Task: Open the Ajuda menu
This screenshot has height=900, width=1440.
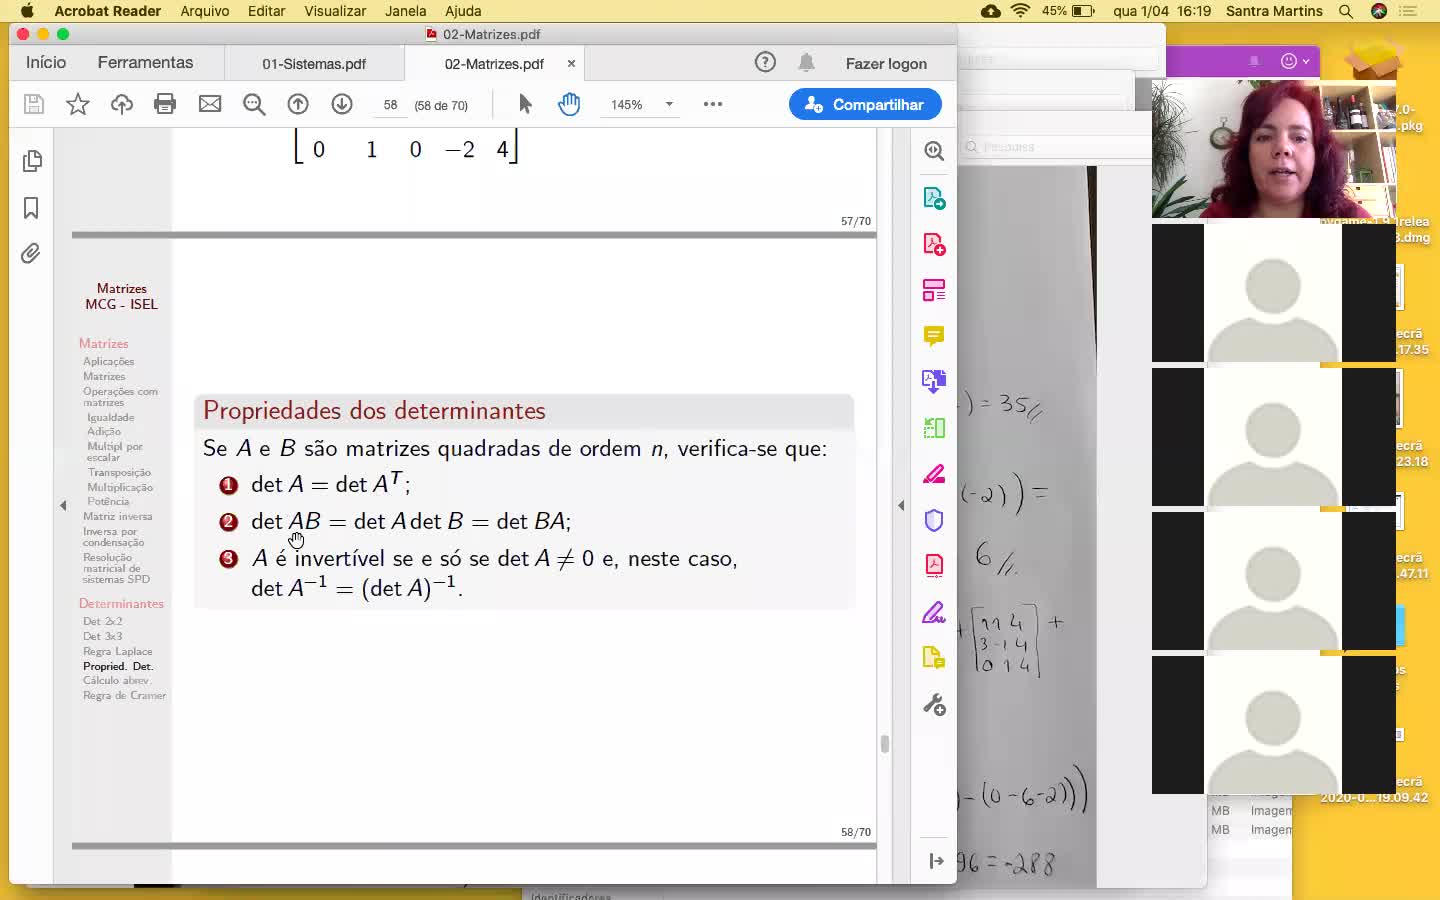Action: [x=463, y=11]
